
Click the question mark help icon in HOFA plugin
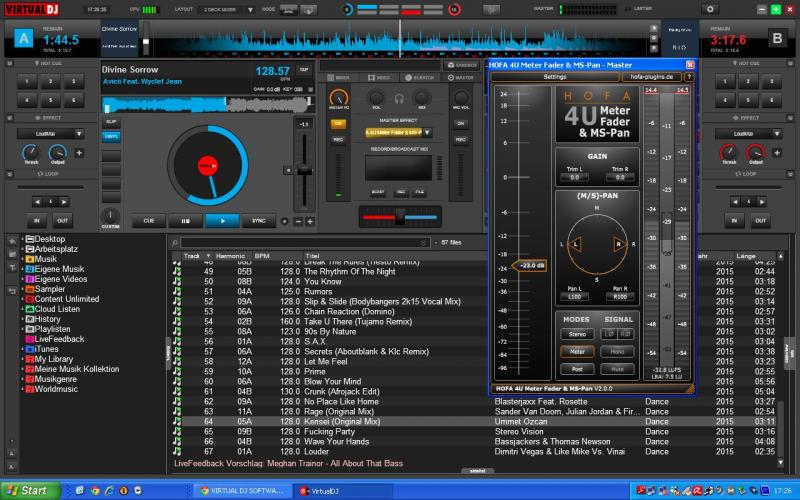689,76
